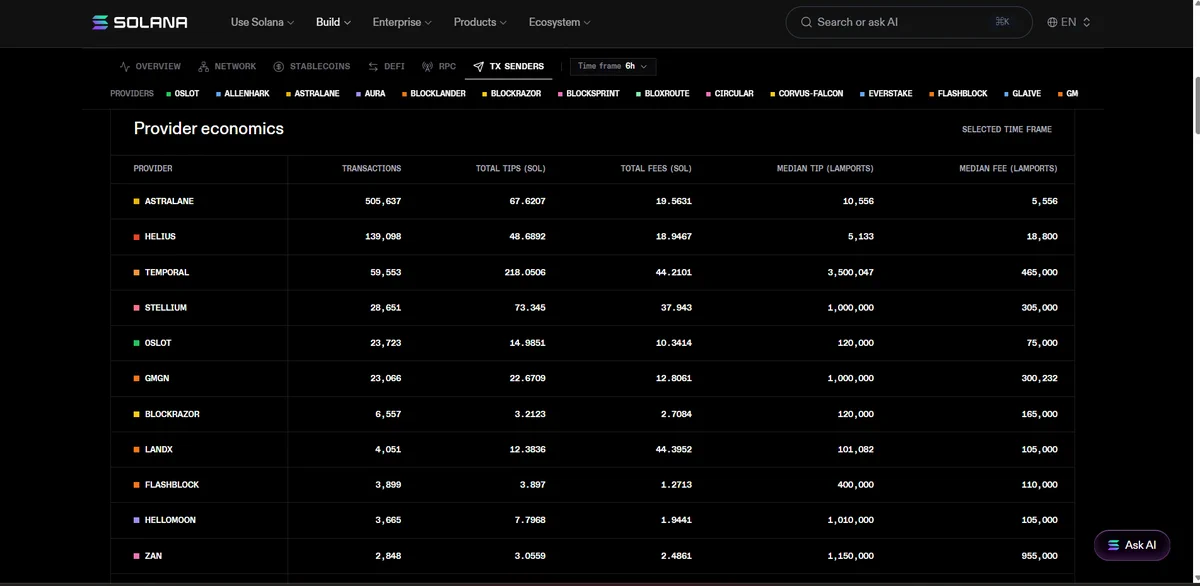Viewport: 1200px width, 586px height.
Task: Click the Solana logo
Action: coord(139,22)
